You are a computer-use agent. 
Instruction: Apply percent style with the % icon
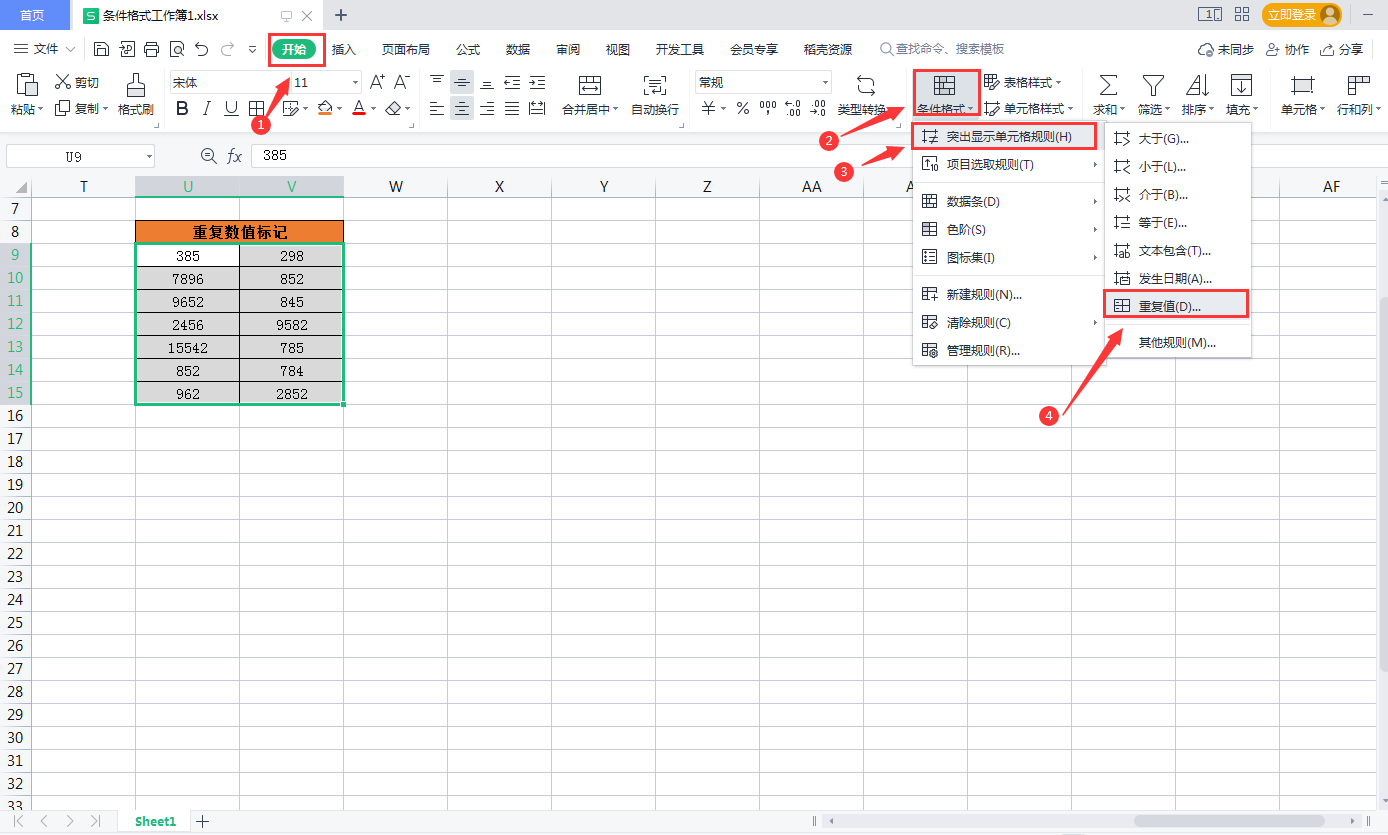tap(743, 108)
